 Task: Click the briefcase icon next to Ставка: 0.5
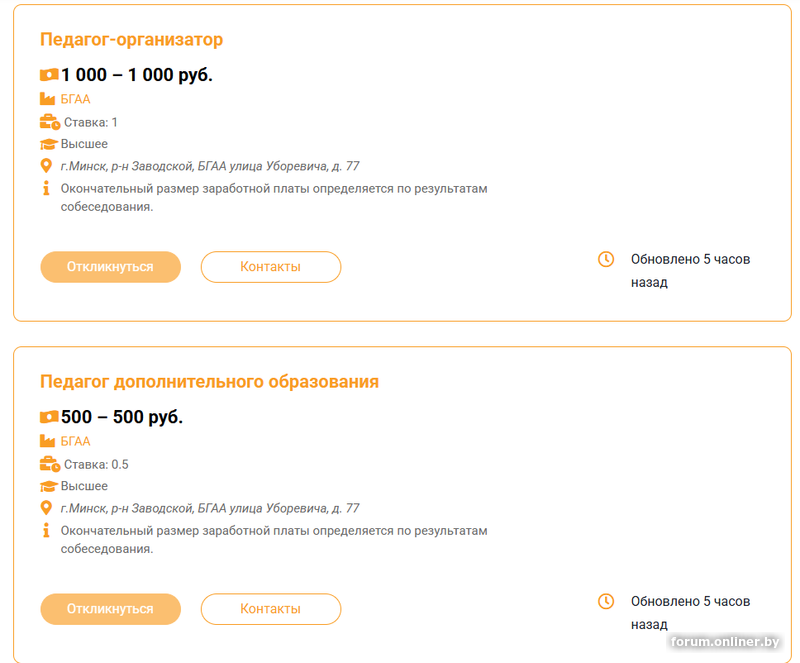tap(49, 464)
